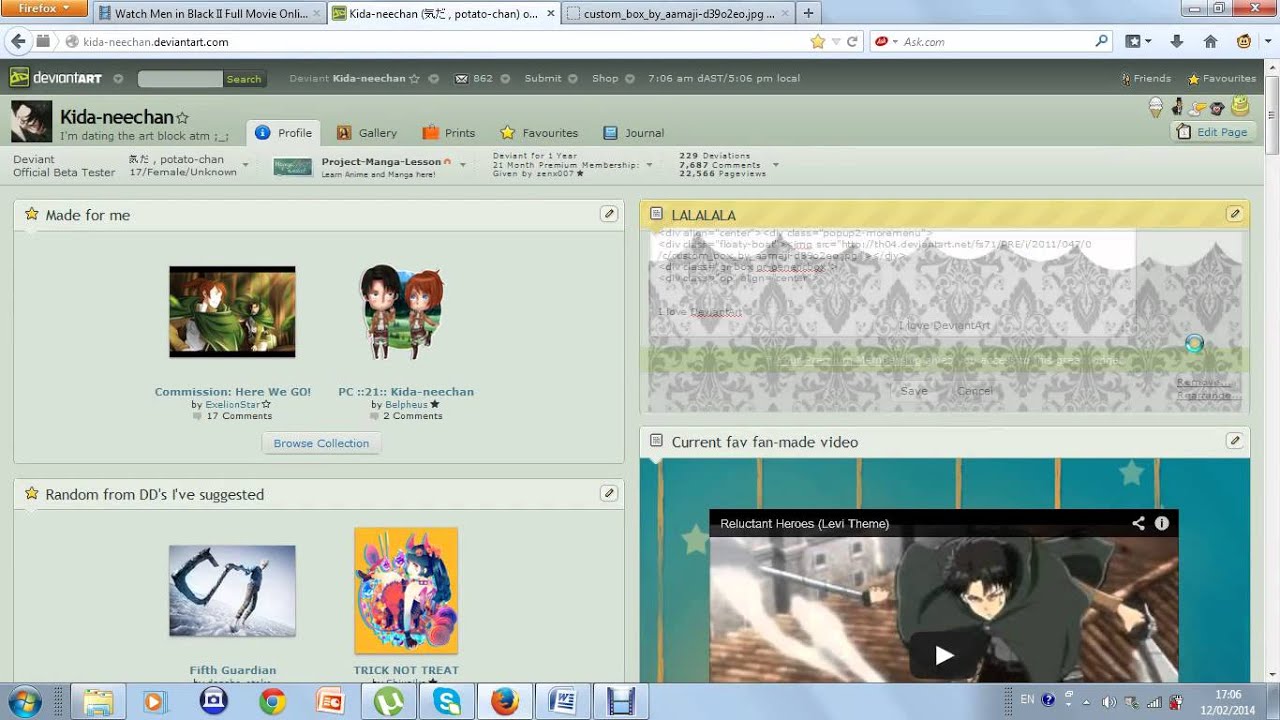Click the deviantART logo

[56, 78]
